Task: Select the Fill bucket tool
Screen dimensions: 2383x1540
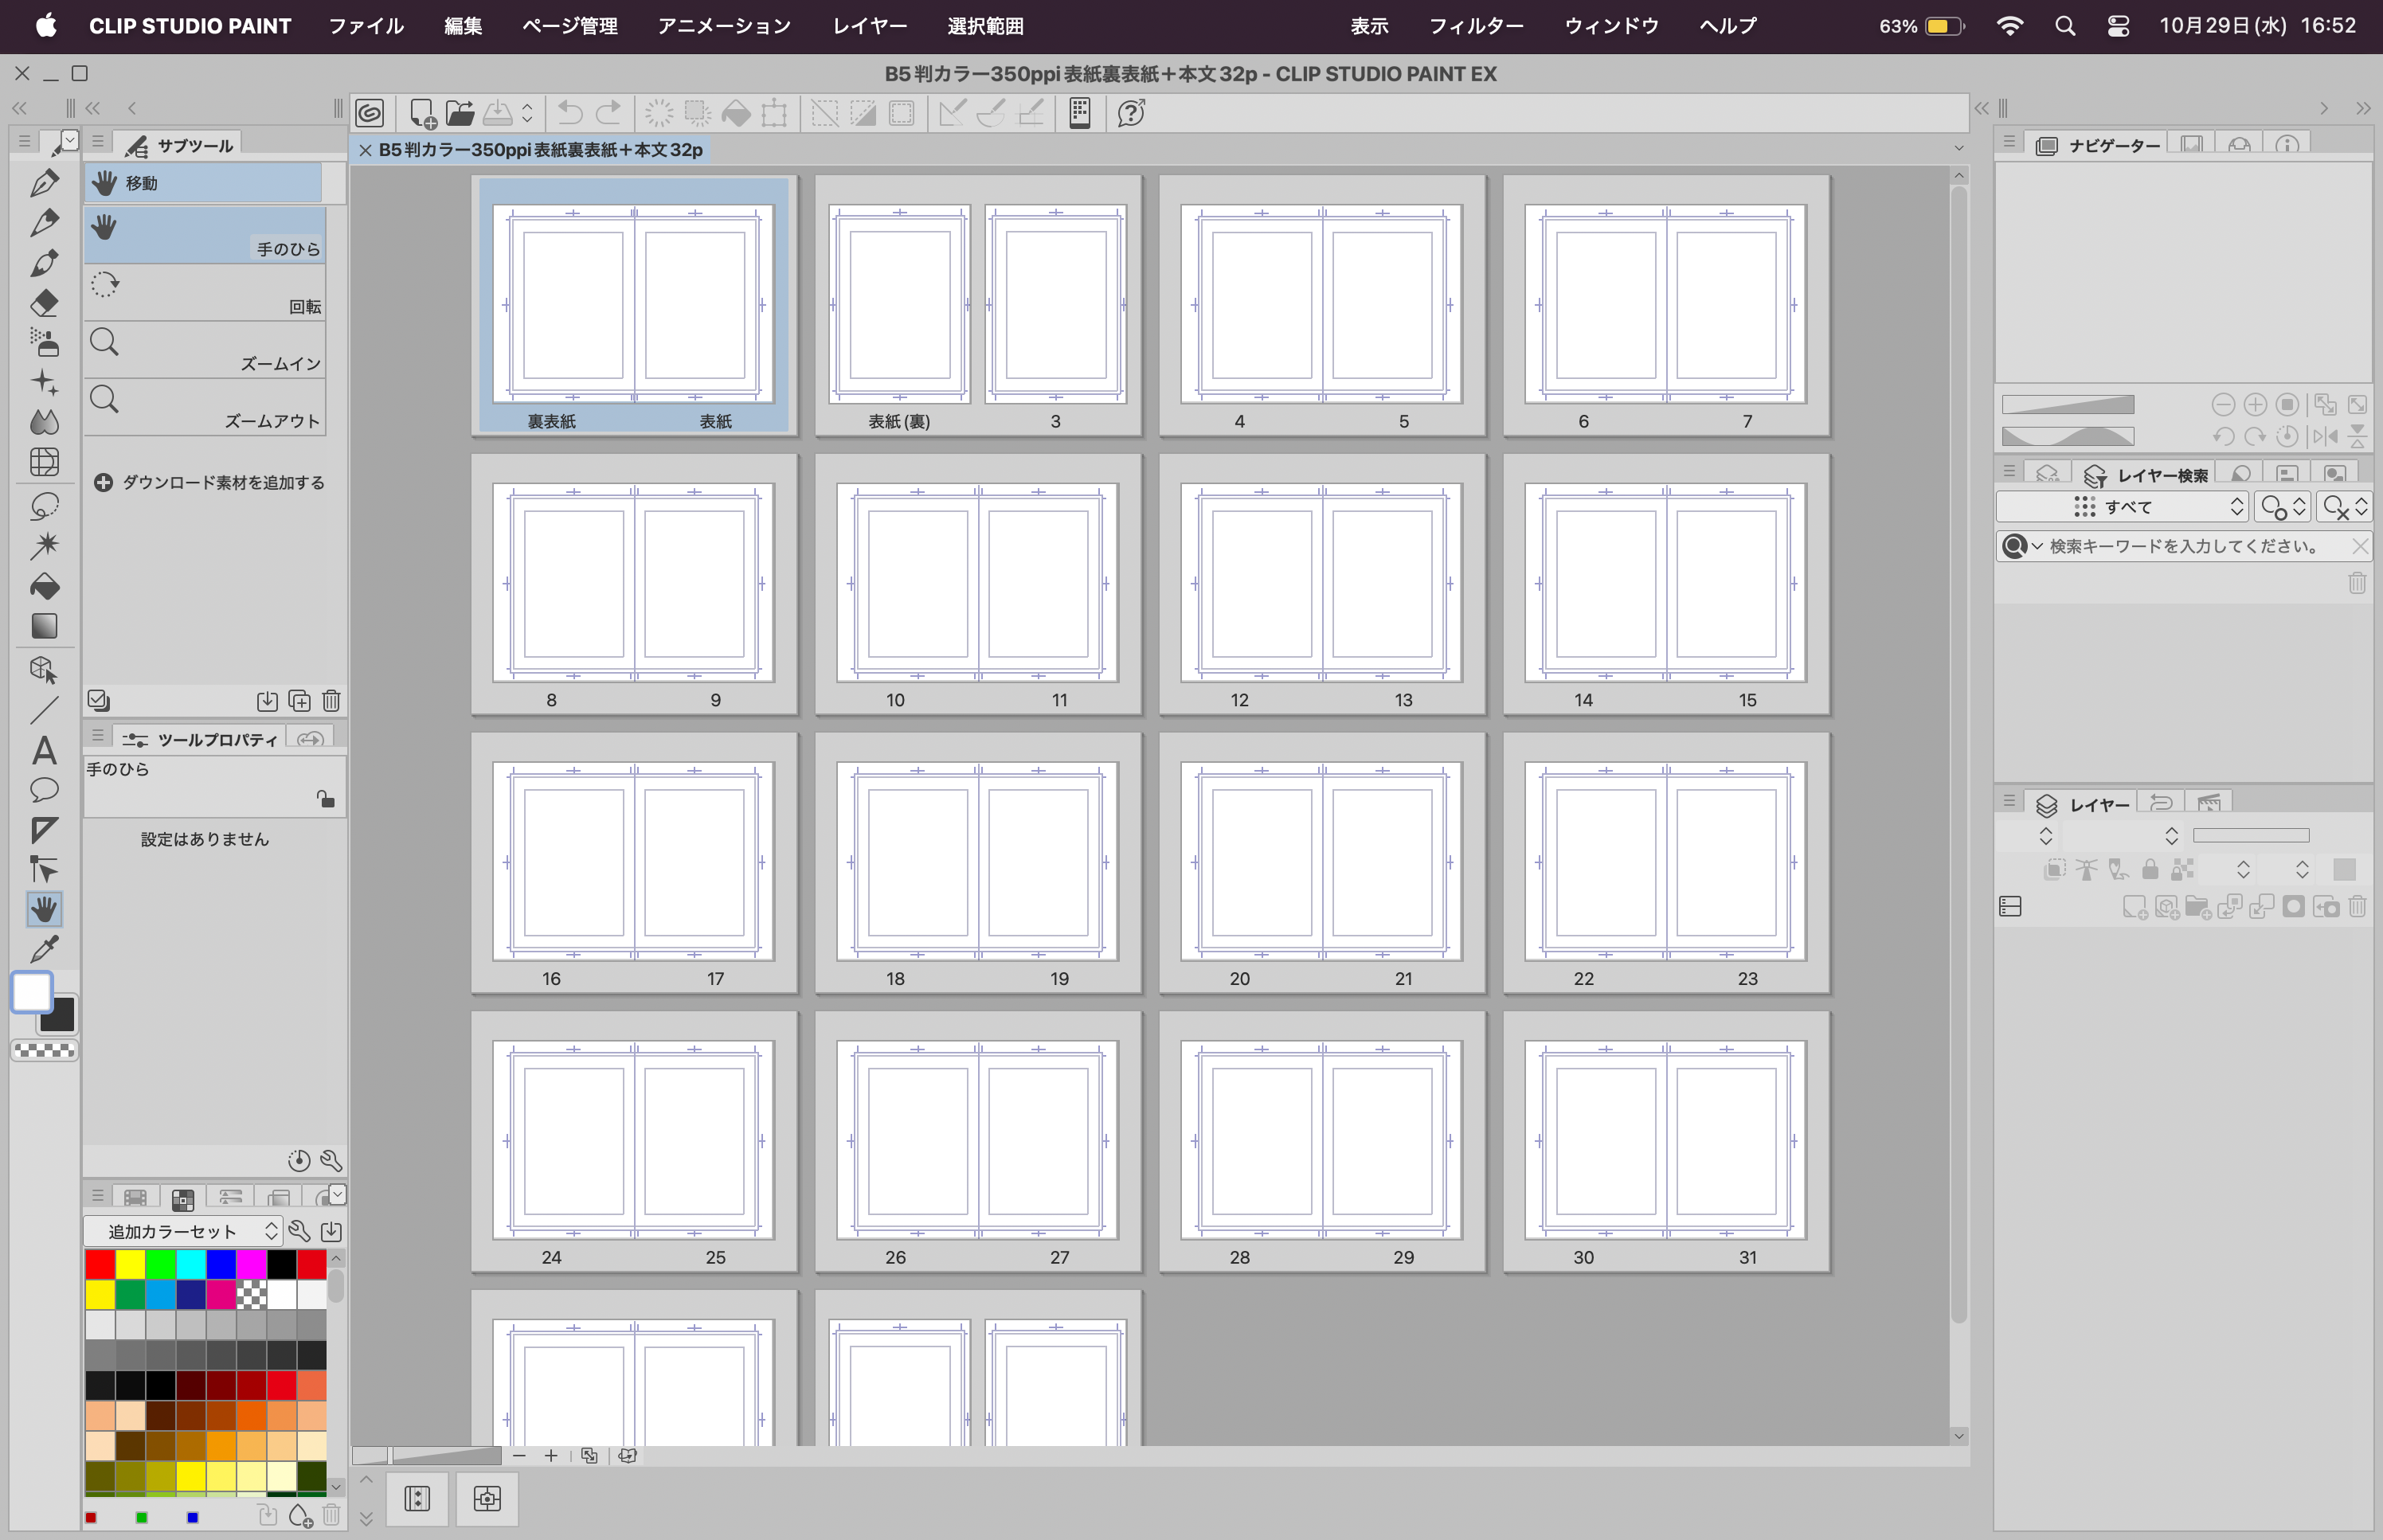Action: click(x=44, y=586)
